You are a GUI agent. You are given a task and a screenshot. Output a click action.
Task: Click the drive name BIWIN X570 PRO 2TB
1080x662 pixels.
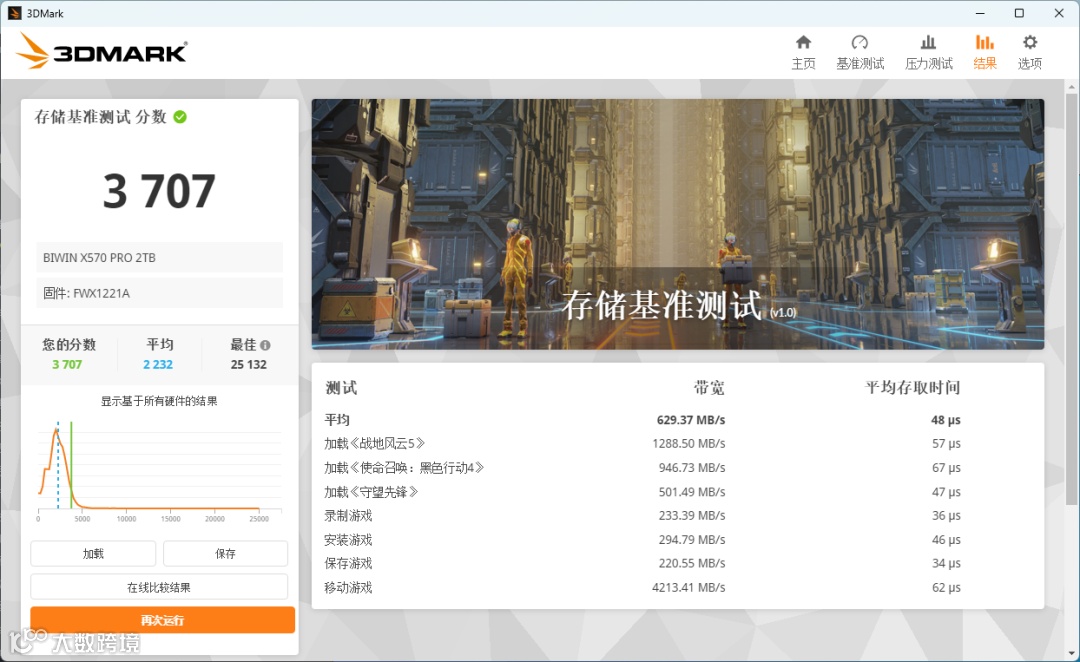click(x=159, y=258)
